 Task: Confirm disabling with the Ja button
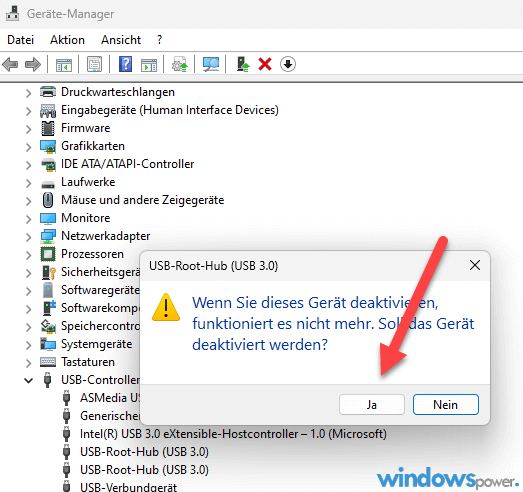pos(372,405)
